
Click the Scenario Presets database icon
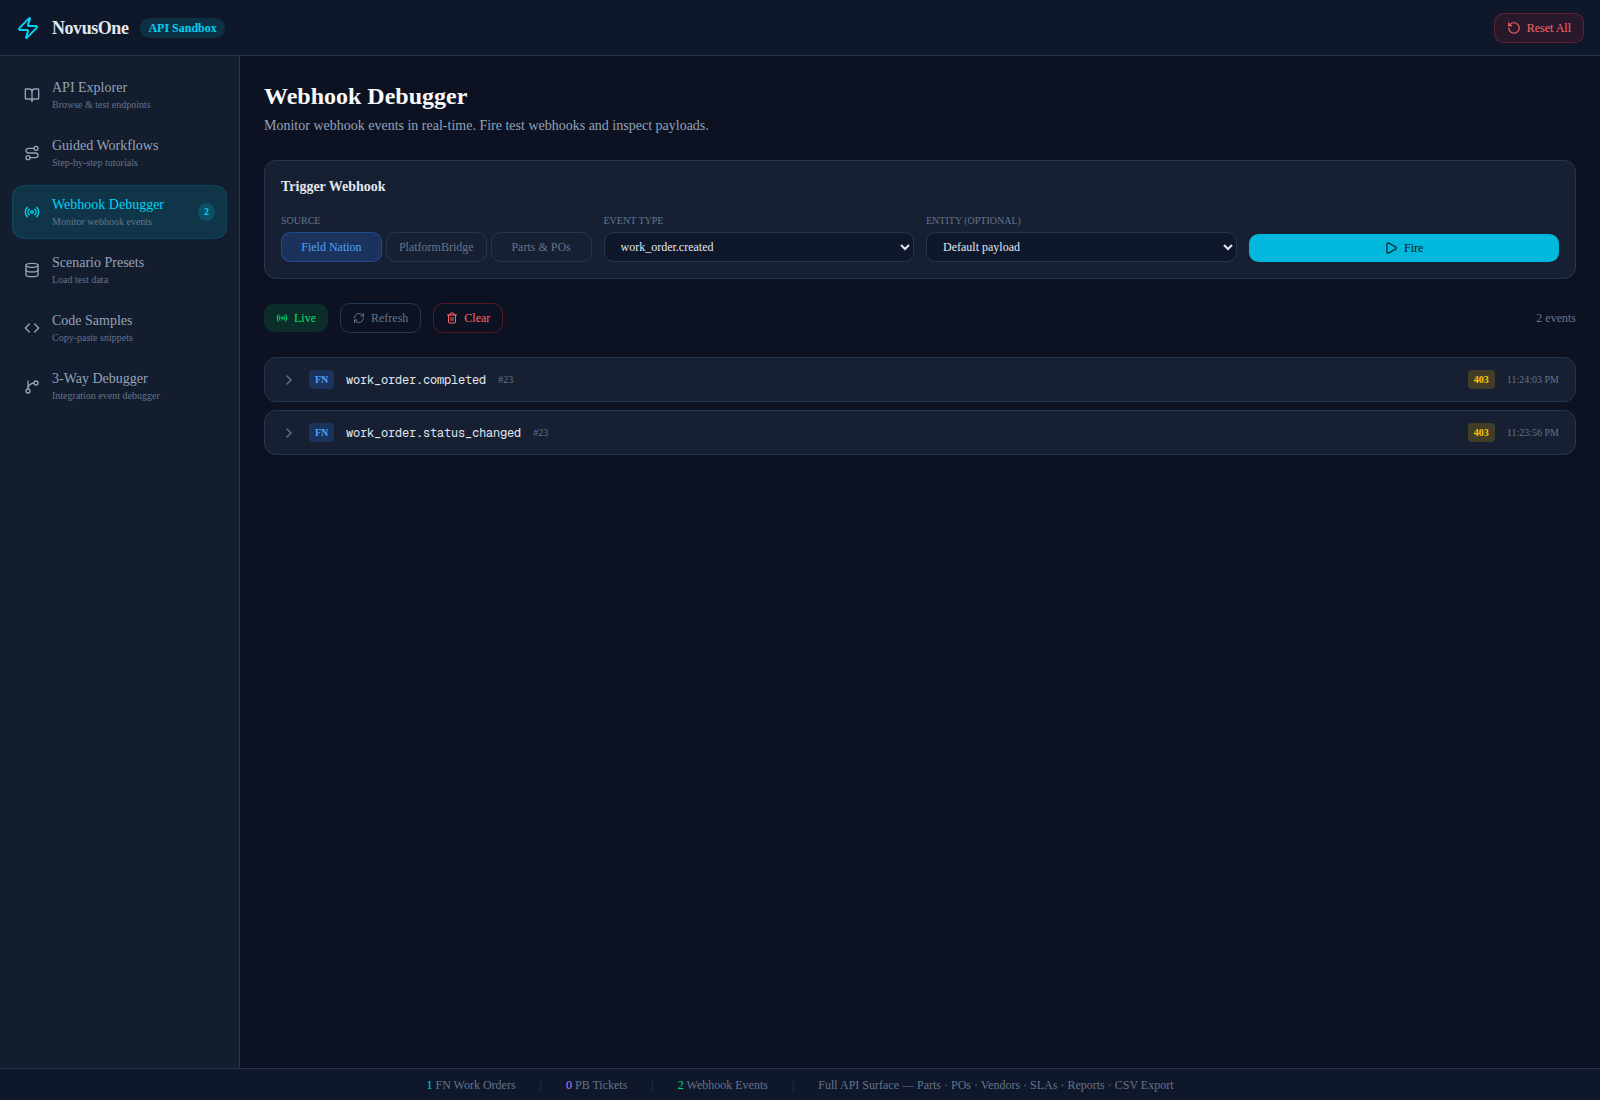32,270
